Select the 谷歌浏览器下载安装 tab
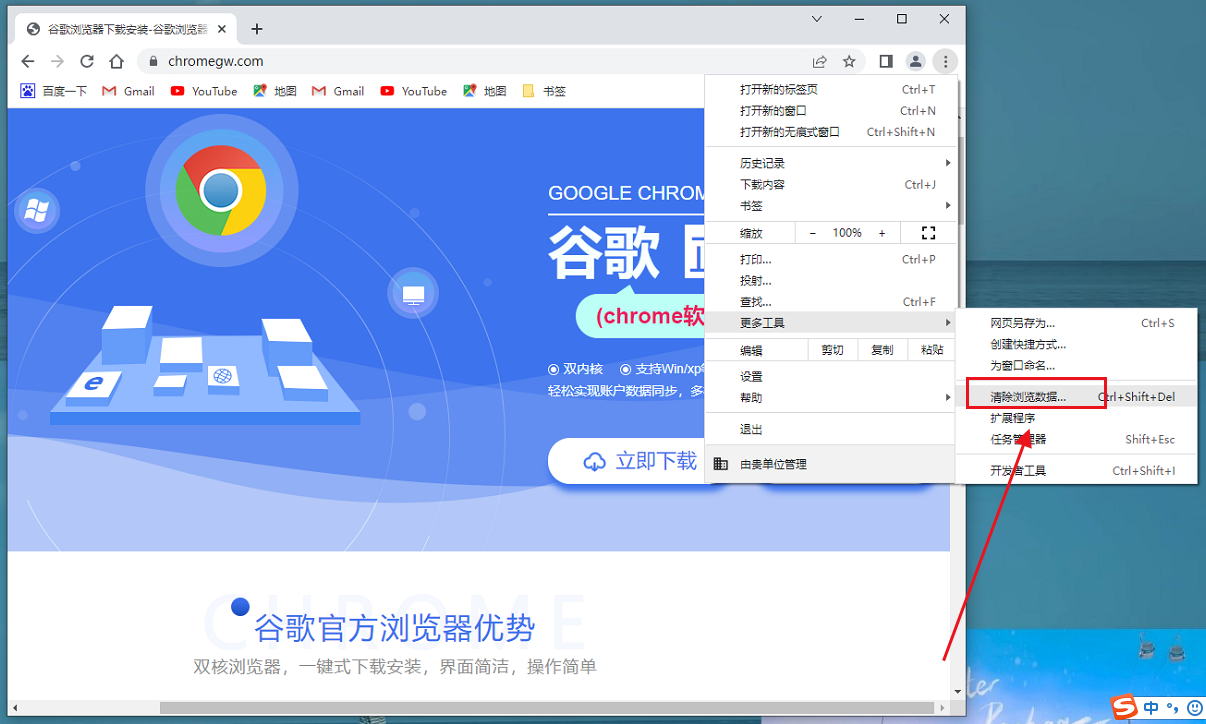 (x=128, y=29)
